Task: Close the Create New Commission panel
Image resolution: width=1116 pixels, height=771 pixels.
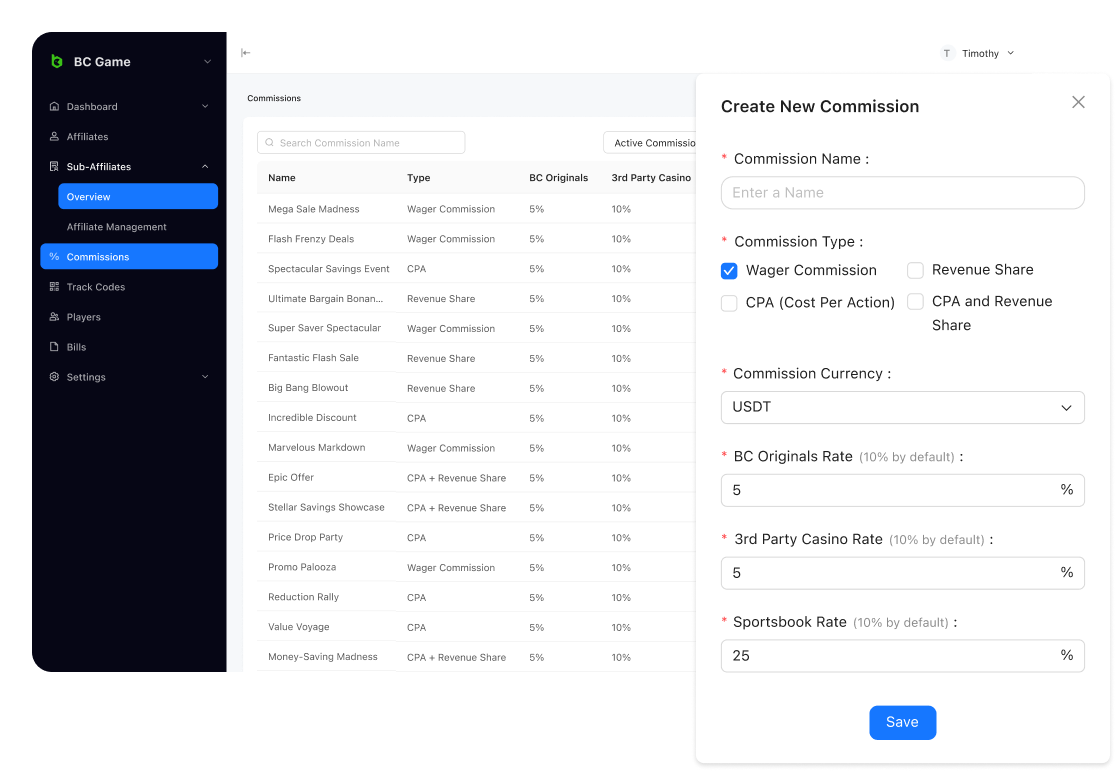Action: (1078, 102)
